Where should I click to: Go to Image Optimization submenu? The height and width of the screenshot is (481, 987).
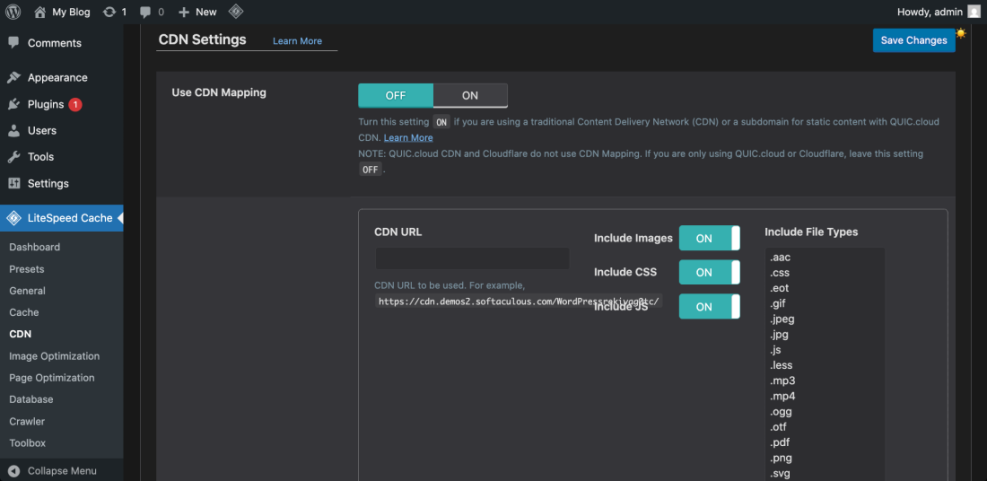click(54, 356)
